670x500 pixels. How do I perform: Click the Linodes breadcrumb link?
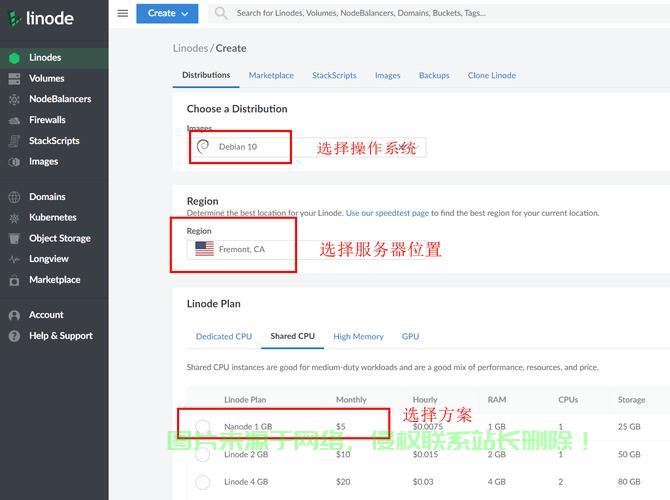tap(190, 48)
